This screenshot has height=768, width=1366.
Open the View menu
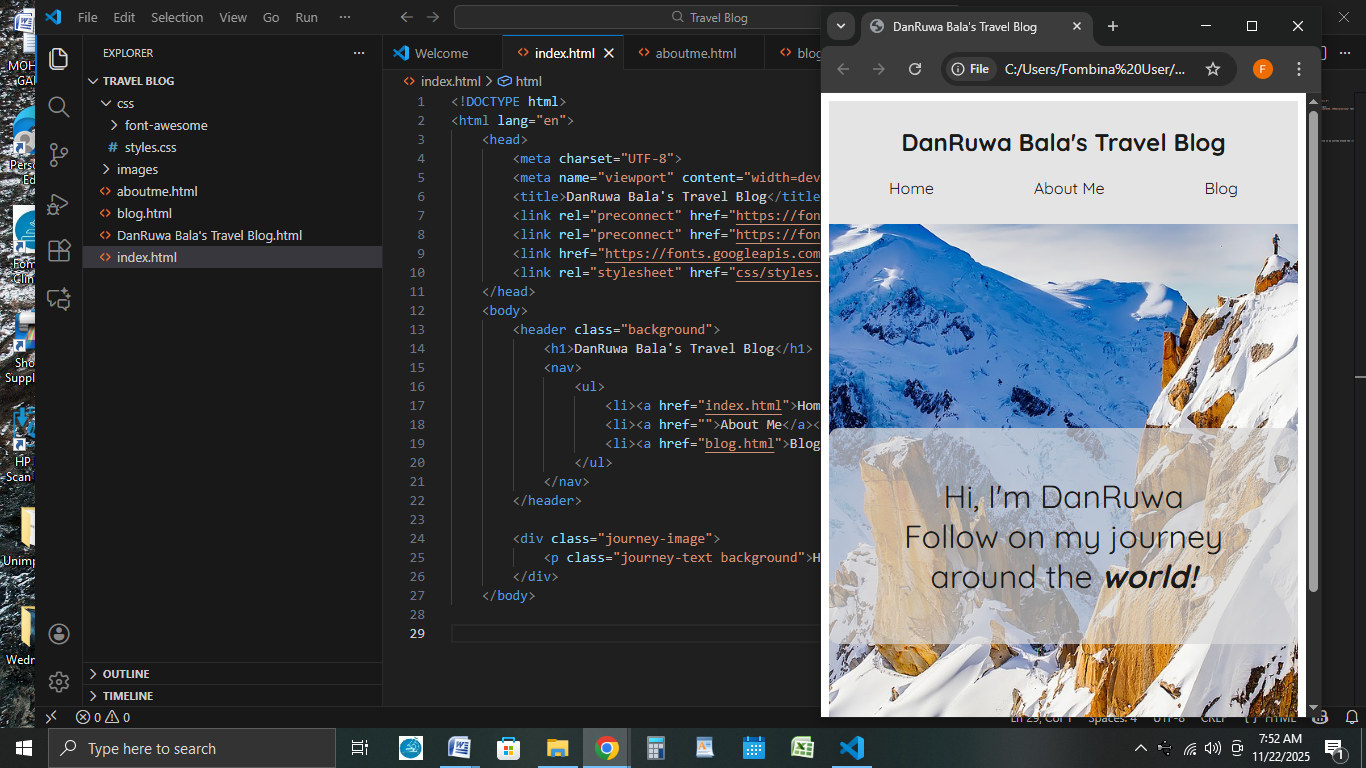click(x=233, y=17)
